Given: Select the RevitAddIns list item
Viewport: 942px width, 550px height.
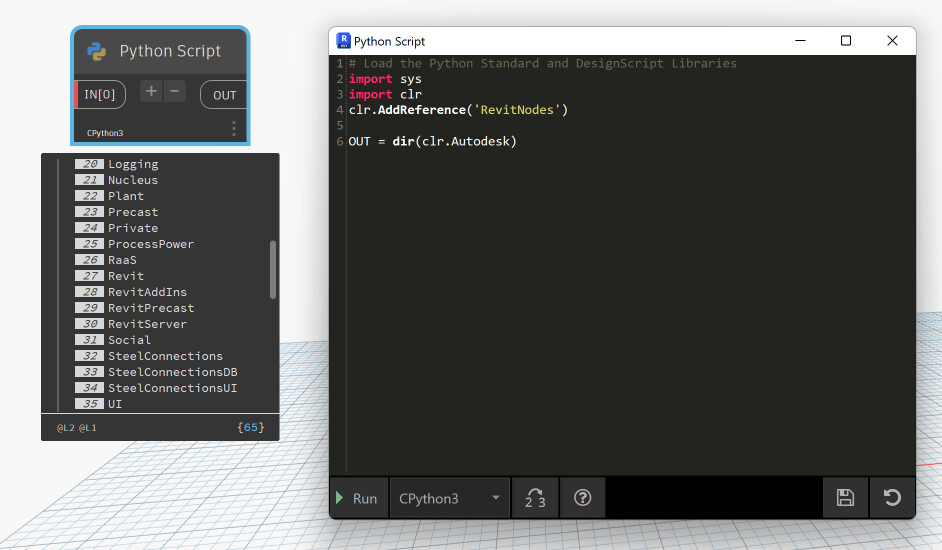Looking at the screenshot, I should click(x=147, y=292).
